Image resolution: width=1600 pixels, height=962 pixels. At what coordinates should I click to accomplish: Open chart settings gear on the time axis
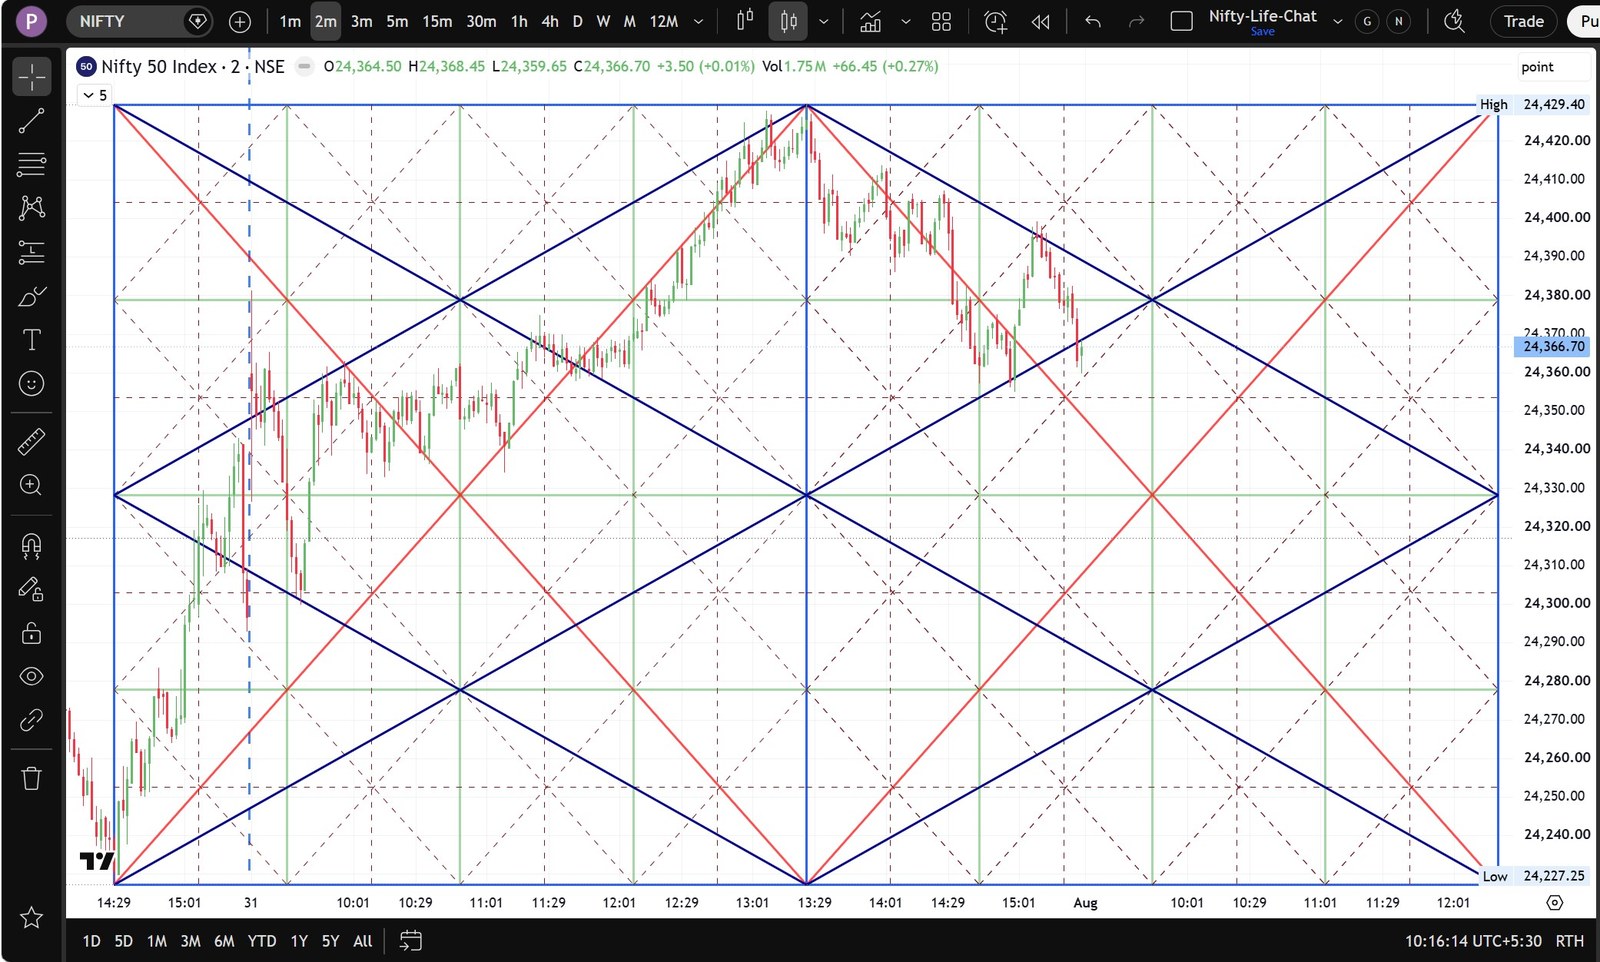[x=1554, y=902]
